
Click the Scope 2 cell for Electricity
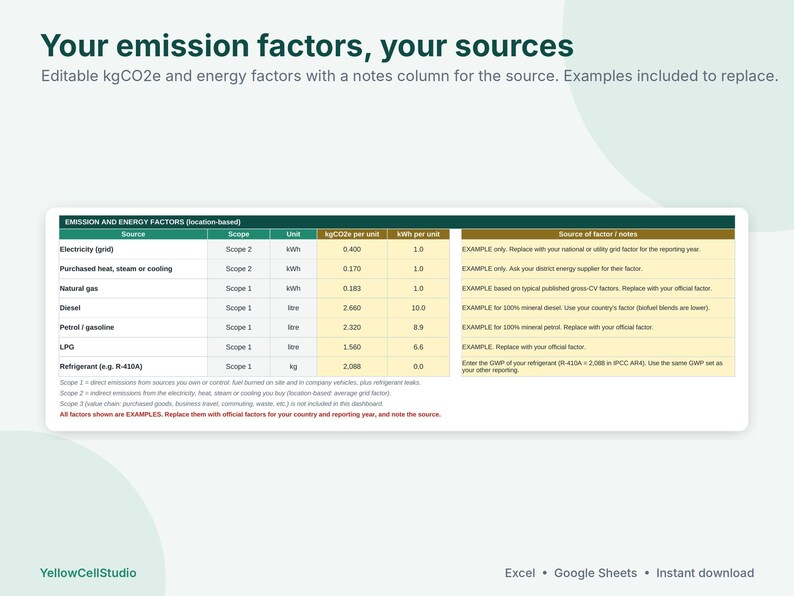(x=239, y=249)
